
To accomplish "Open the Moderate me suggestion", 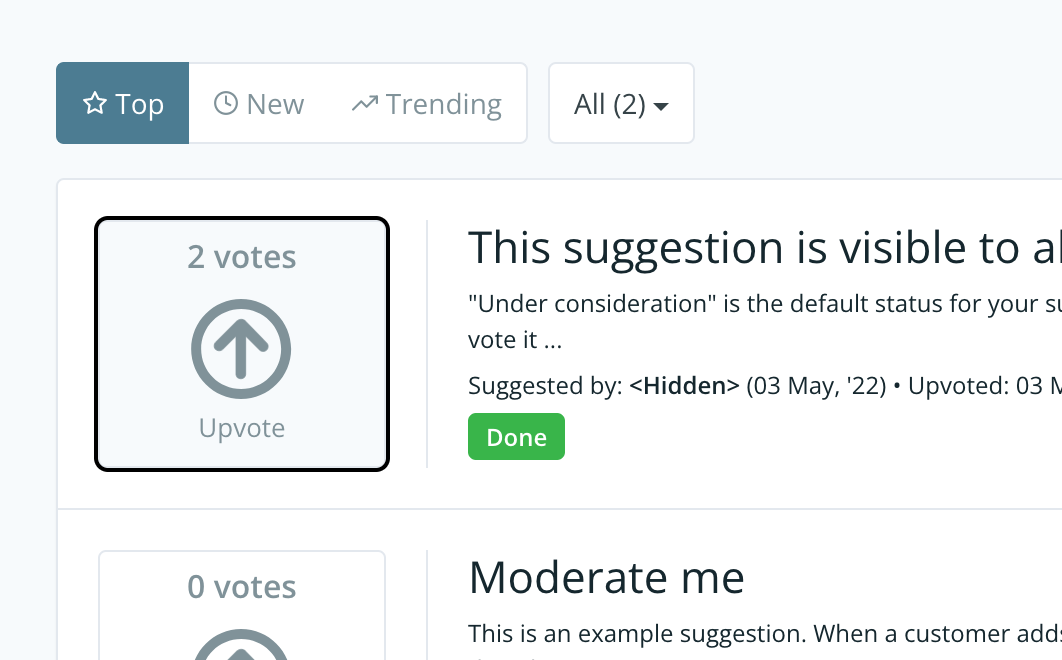I will point(606,577).
